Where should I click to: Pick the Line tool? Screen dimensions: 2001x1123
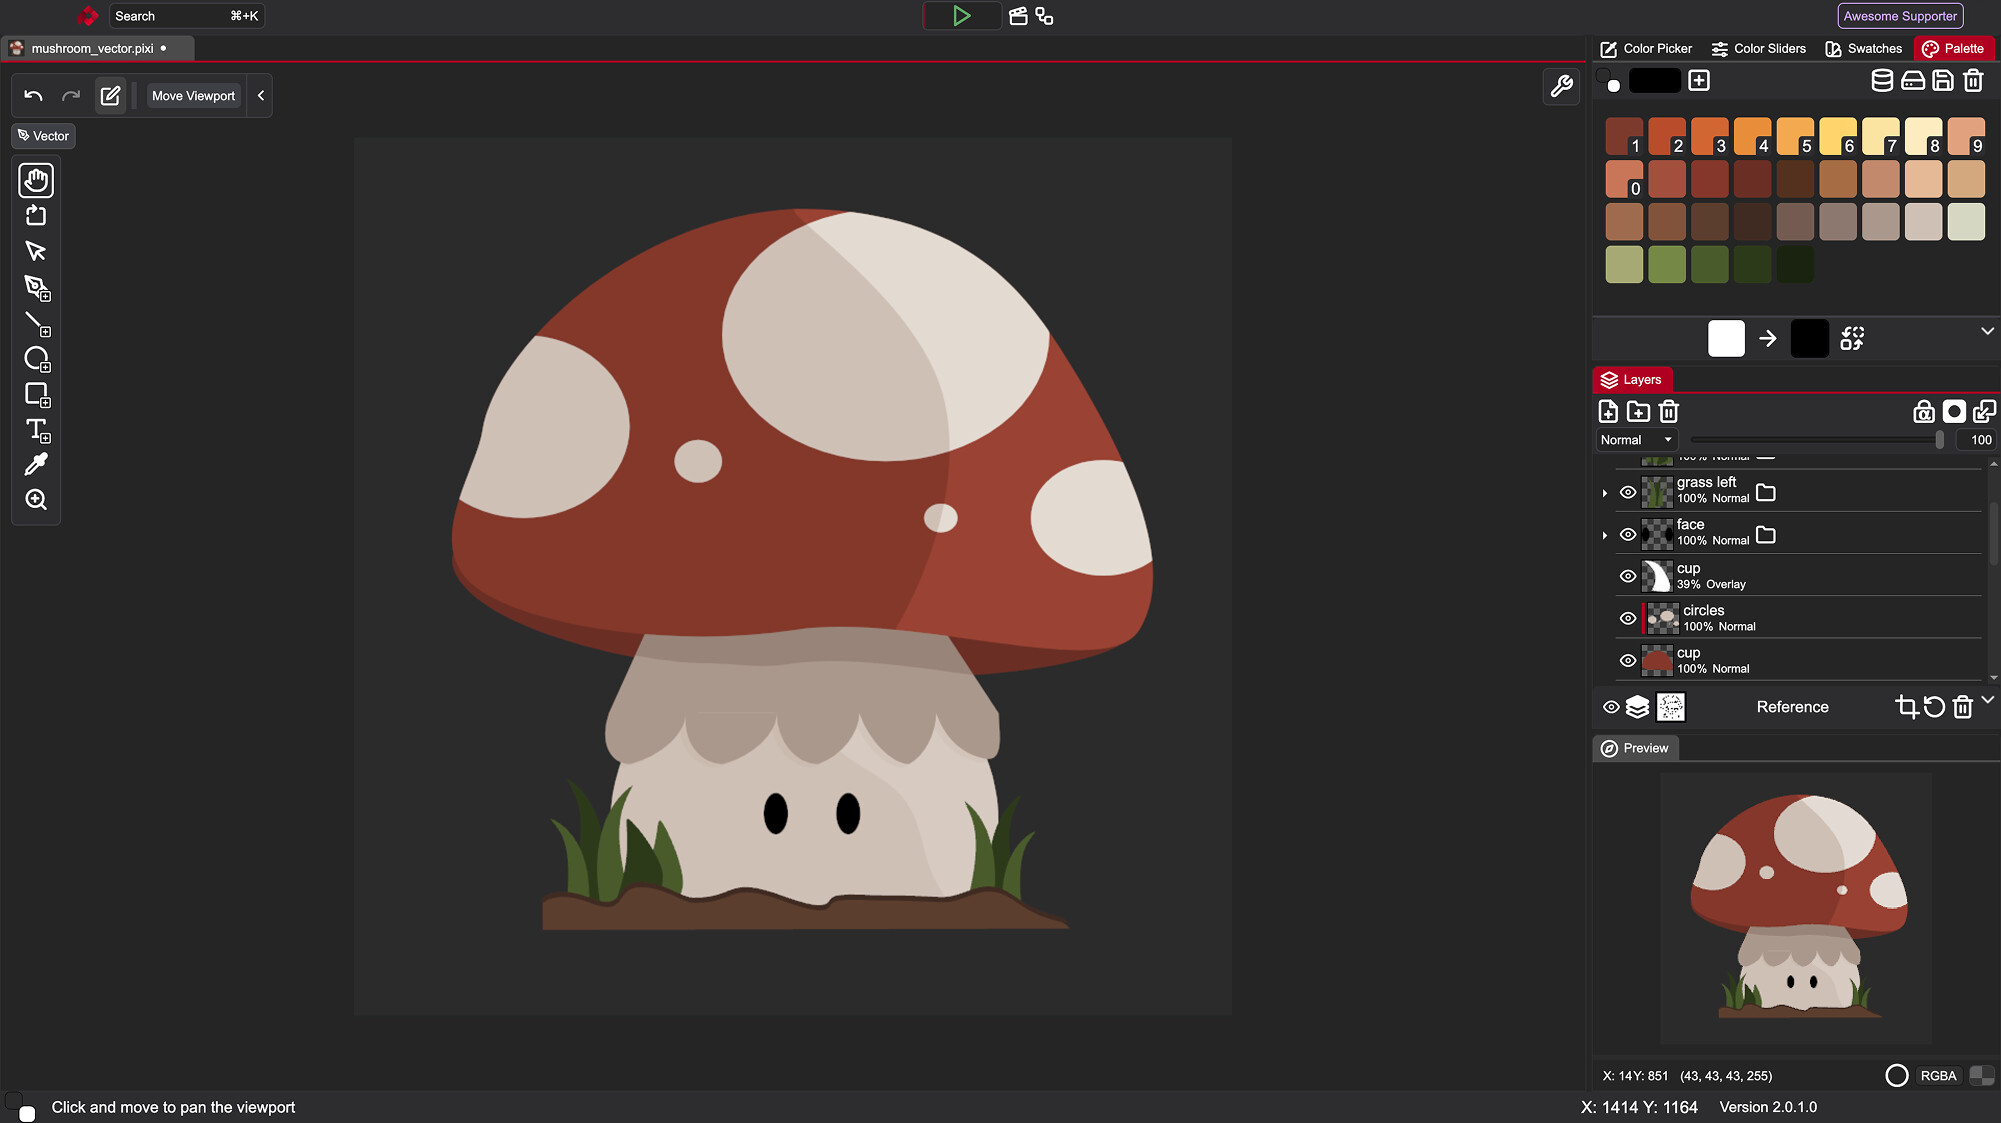36,322
